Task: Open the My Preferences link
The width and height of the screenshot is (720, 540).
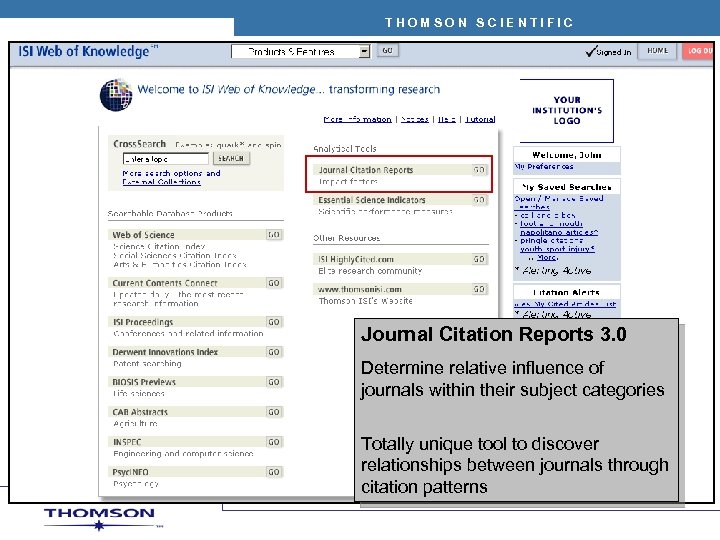Action: pos(544,167)
